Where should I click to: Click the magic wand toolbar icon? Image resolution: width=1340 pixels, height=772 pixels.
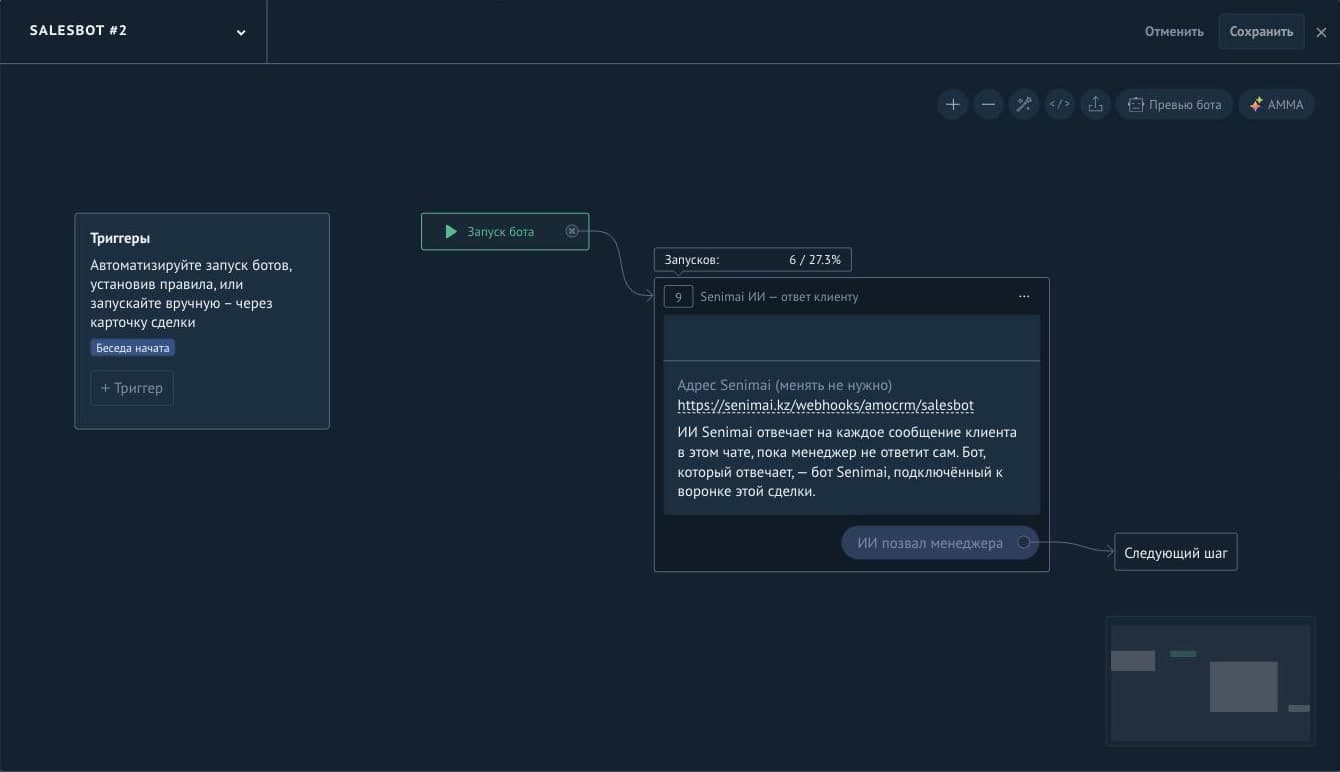click(1024, 104)
